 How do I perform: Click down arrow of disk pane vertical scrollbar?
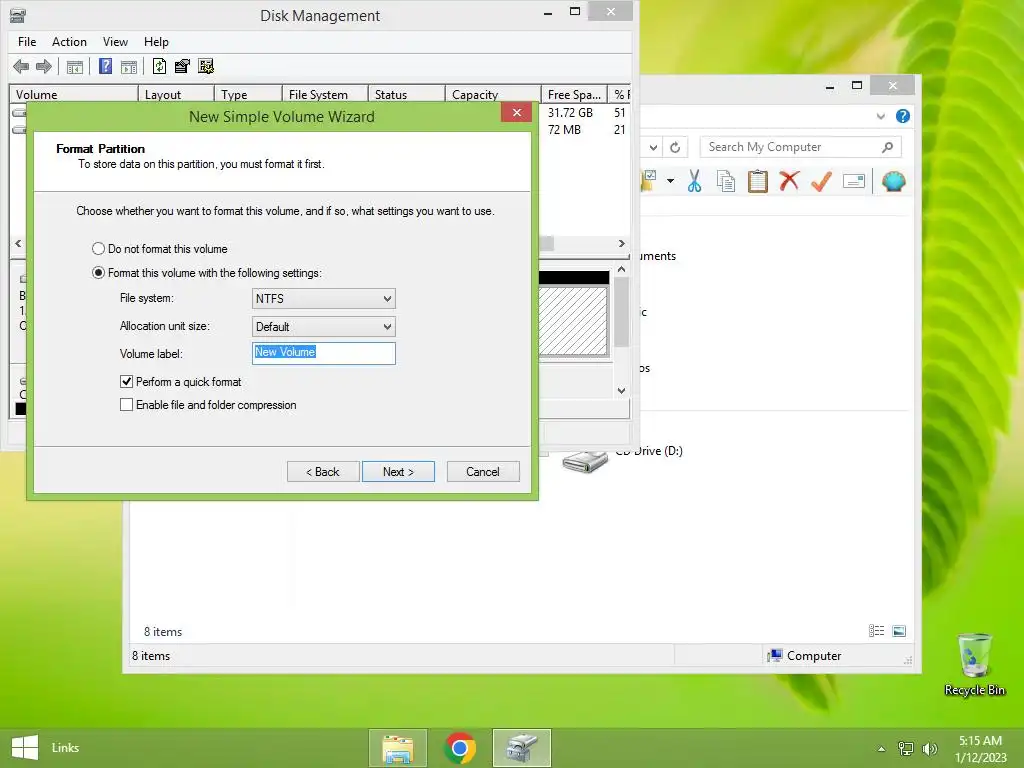(x=621, y=391)
